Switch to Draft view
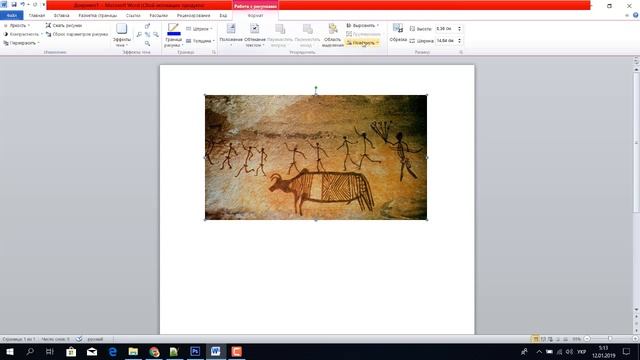The image size is (640, 360). coord(565,339)
